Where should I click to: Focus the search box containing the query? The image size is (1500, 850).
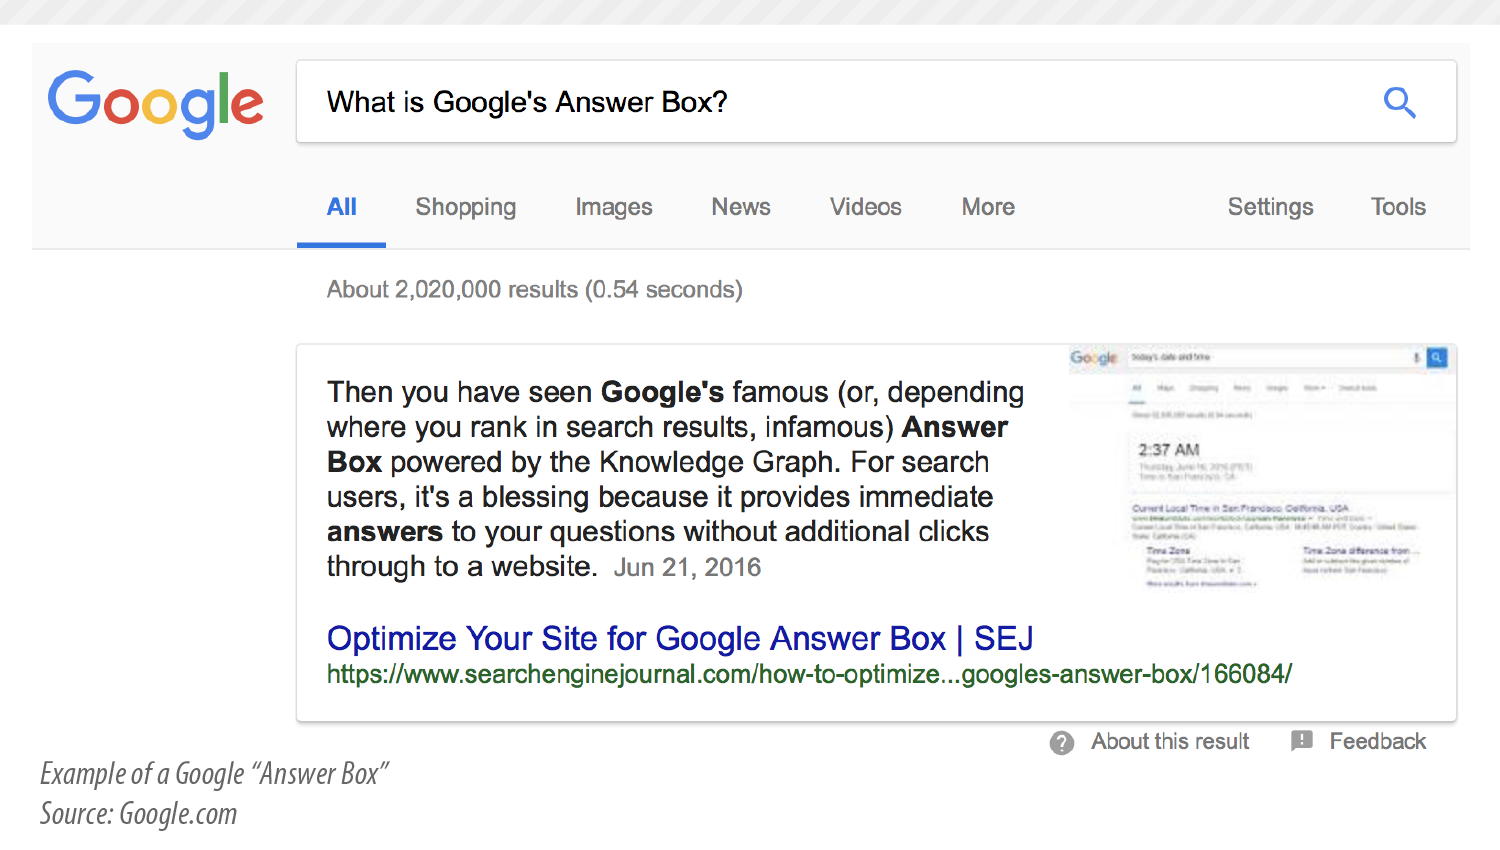coord(876,102)
